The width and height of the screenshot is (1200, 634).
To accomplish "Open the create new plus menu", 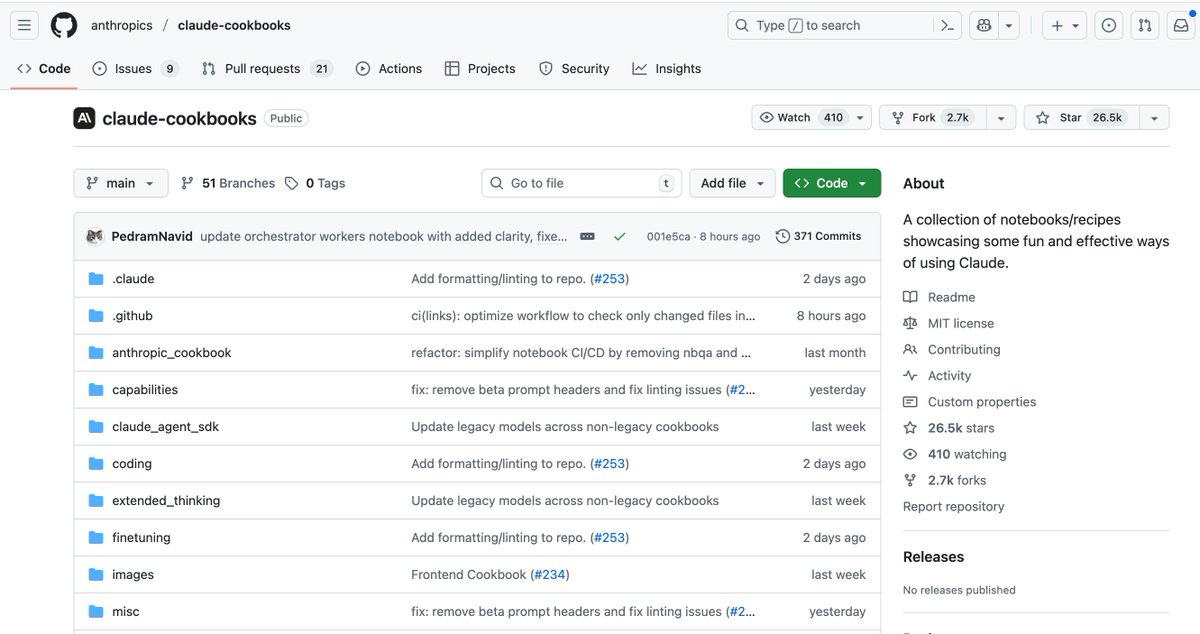I will click(1065, 25).
